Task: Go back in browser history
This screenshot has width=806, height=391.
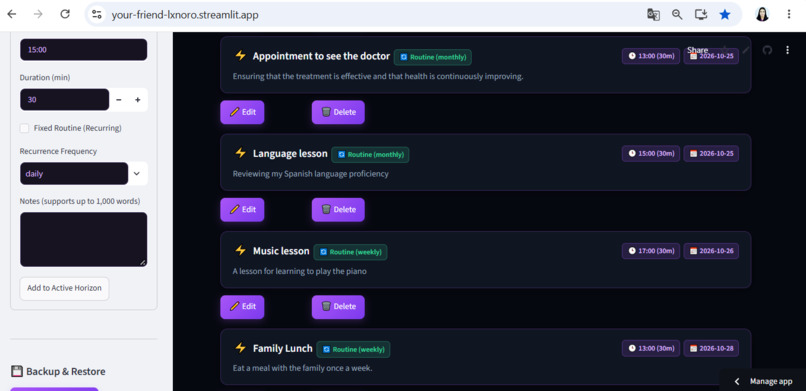Action: click(x=11, y=14)
